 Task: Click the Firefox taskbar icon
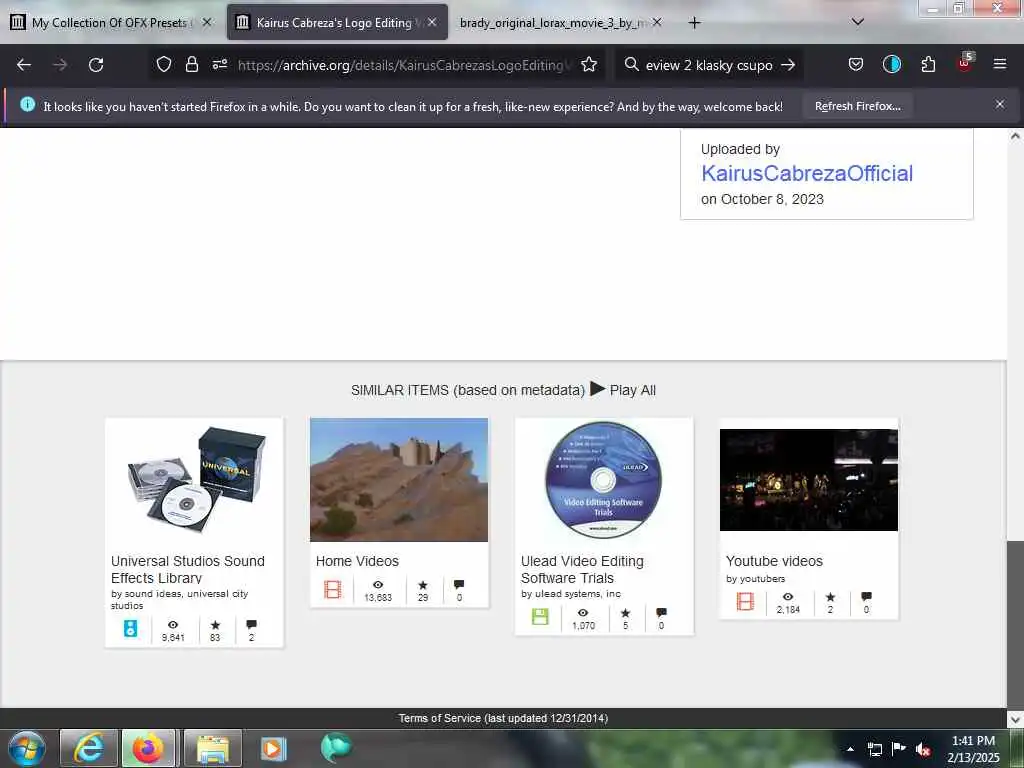pos(148,748)
